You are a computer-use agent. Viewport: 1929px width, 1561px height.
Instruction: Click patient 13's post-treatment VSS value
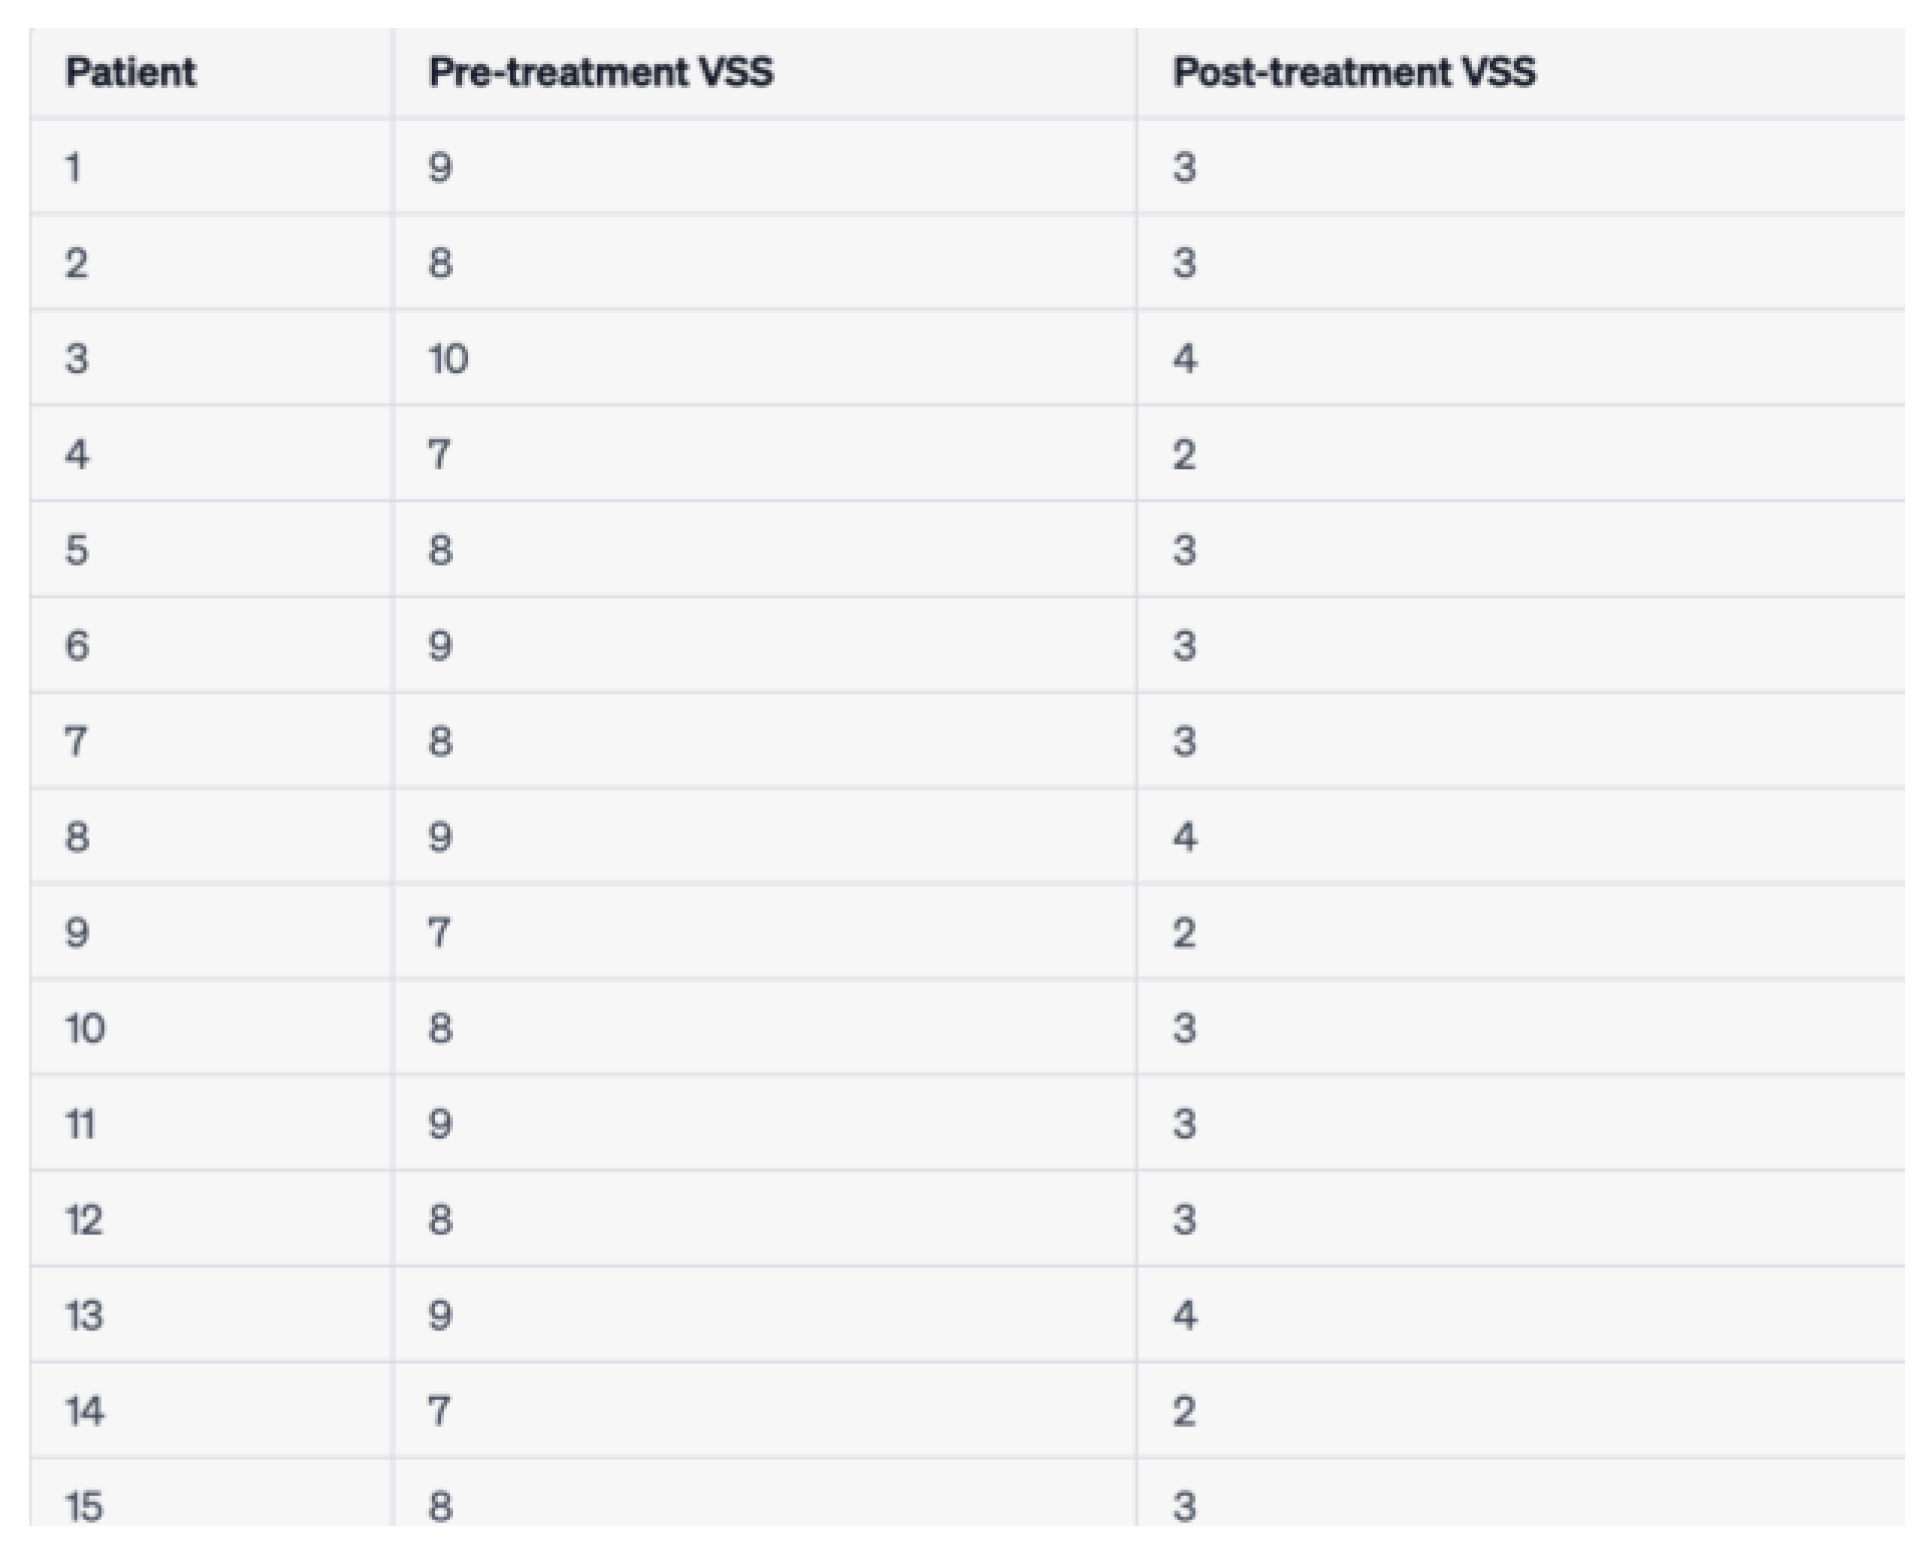1185,1315
